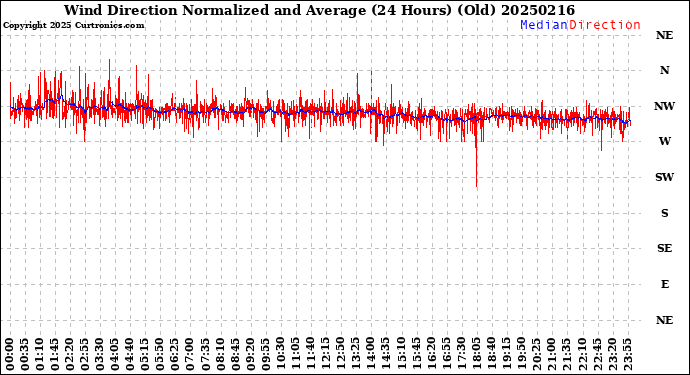Image resolution: width=690 pixels, height=375 pixels.
Task: Click the 23:55 time axis label
Action: [x=627, y=354]
